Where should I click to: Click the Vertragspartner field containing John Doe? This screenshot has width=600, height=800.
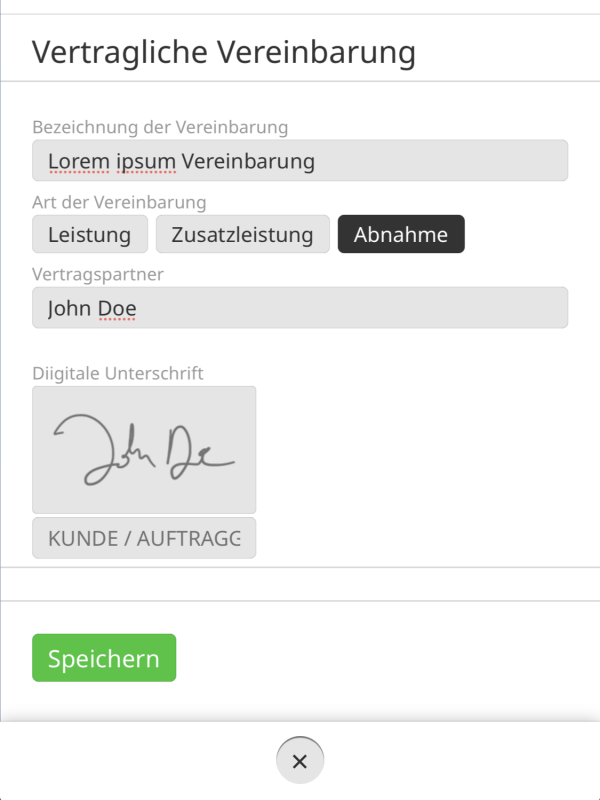coord(300,307)
